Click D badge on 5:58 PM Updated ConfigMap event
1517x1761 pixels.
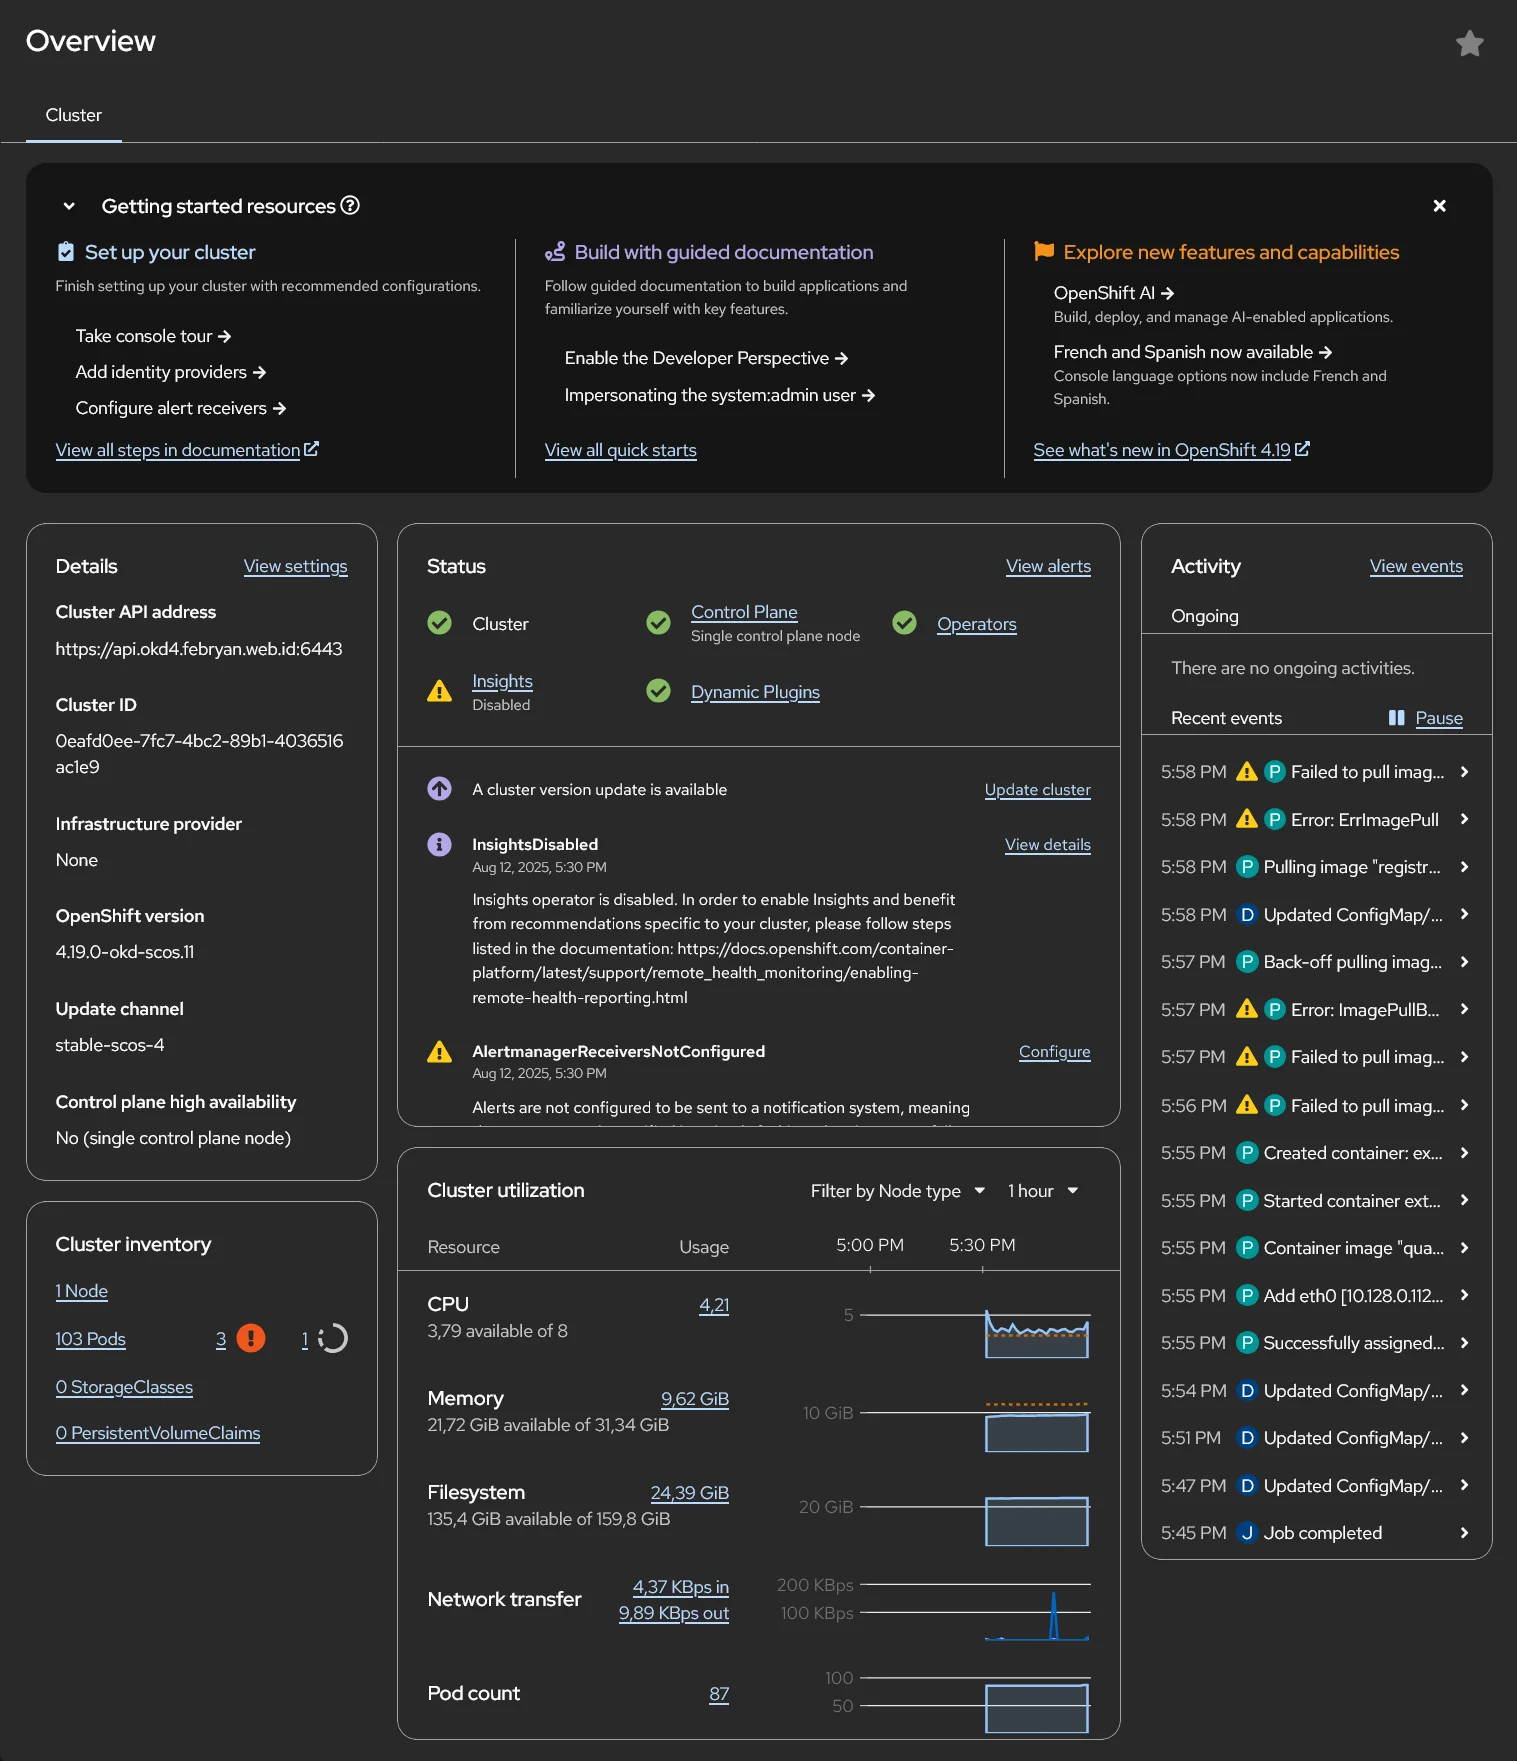click(1247, 914)
